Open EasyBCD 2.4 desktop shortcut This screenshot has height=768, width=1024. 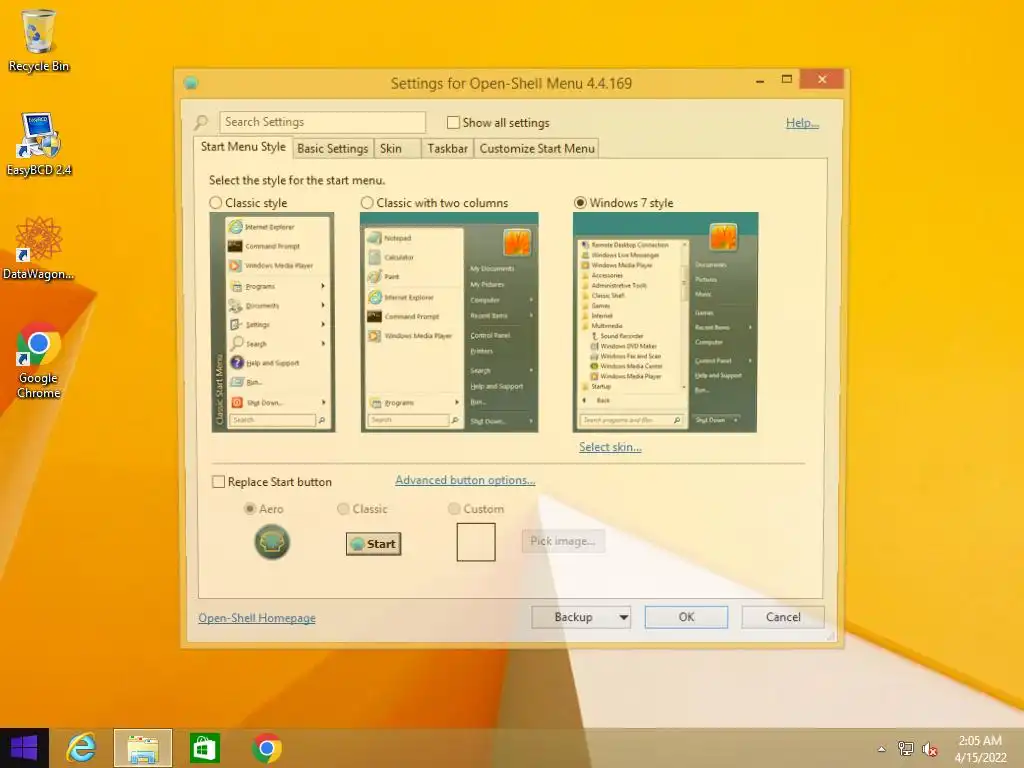click(x=39, y=144)
